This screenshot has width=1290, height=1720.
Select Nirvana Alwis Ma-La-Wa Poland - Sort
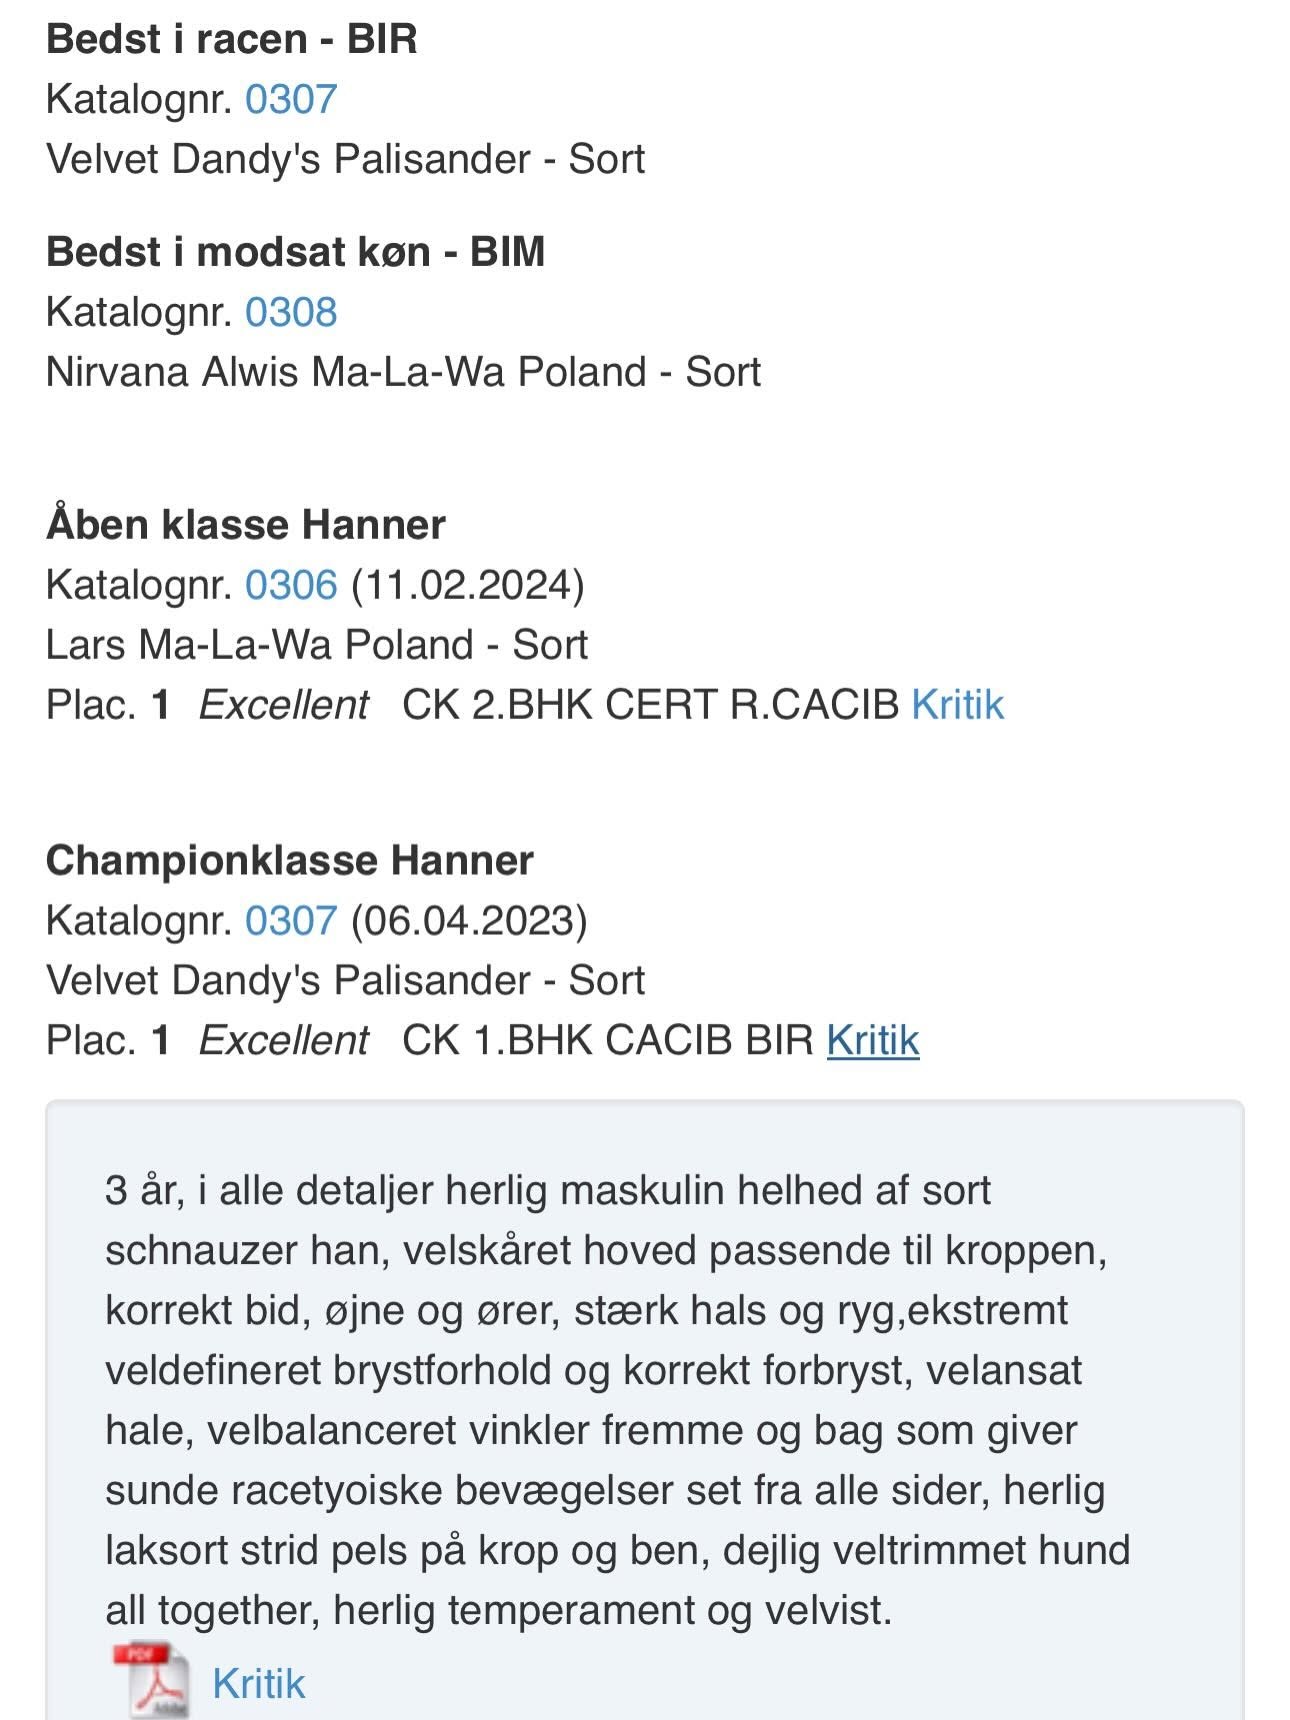[x=403, y=372]
